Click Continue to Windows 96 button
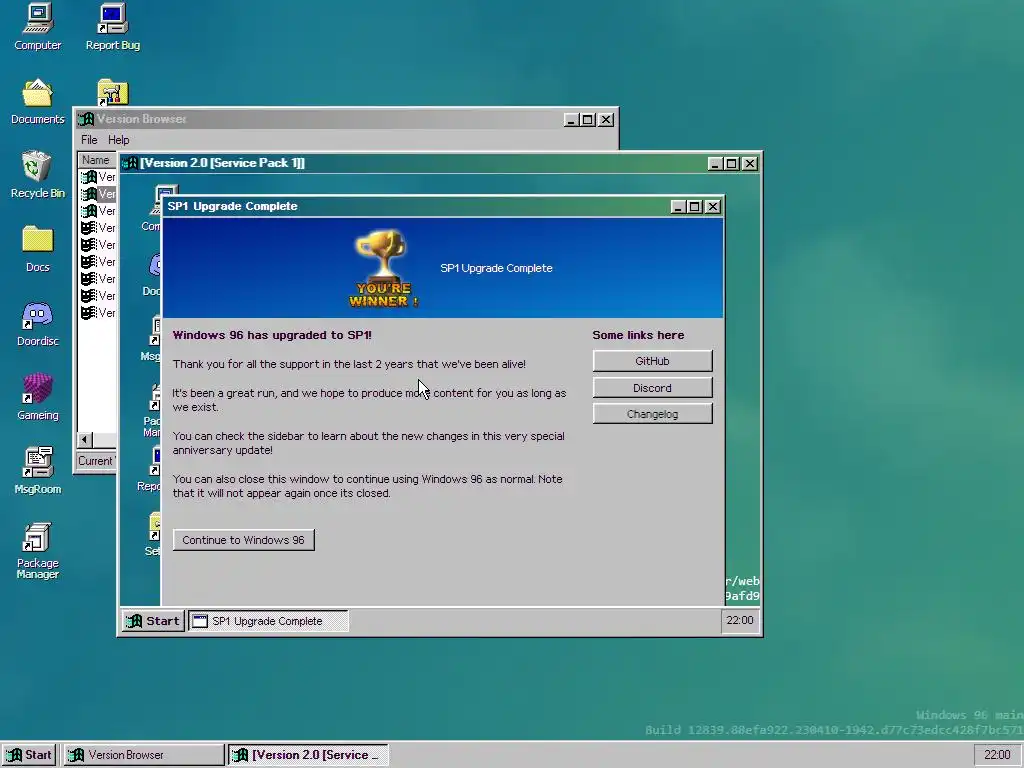The image size is (1024, 768). click(244, 540)
